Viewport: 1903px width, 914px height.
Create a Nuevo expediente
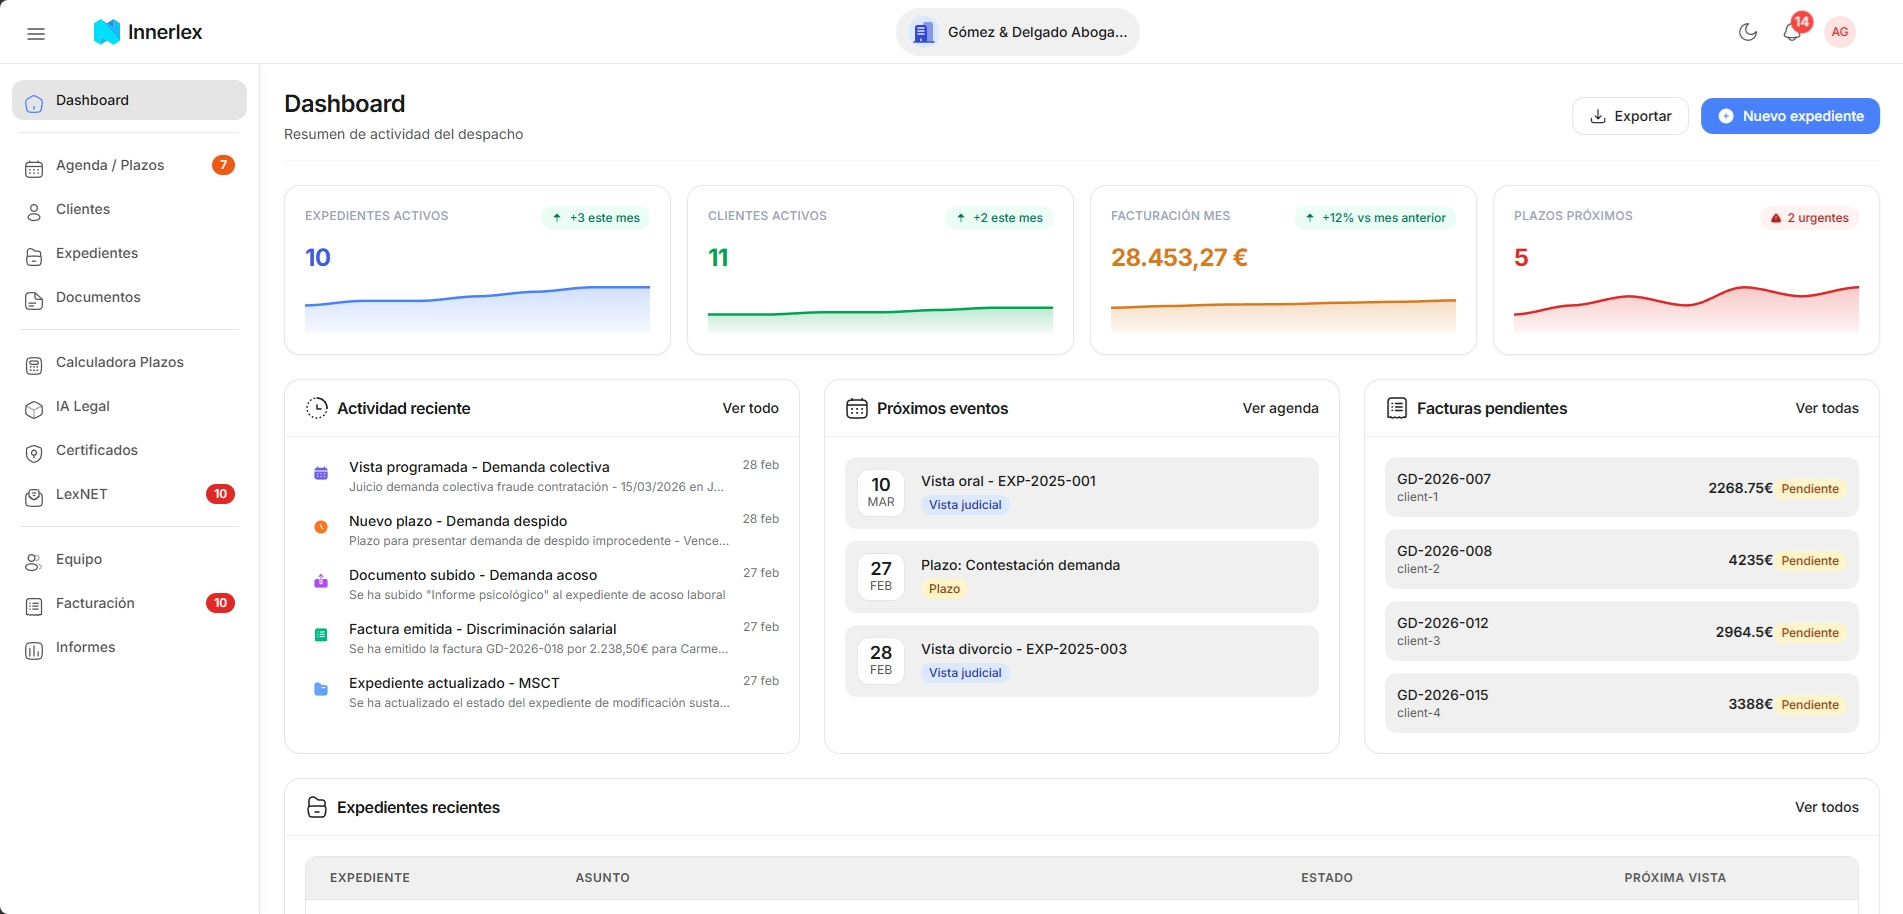pos(1790,116)
